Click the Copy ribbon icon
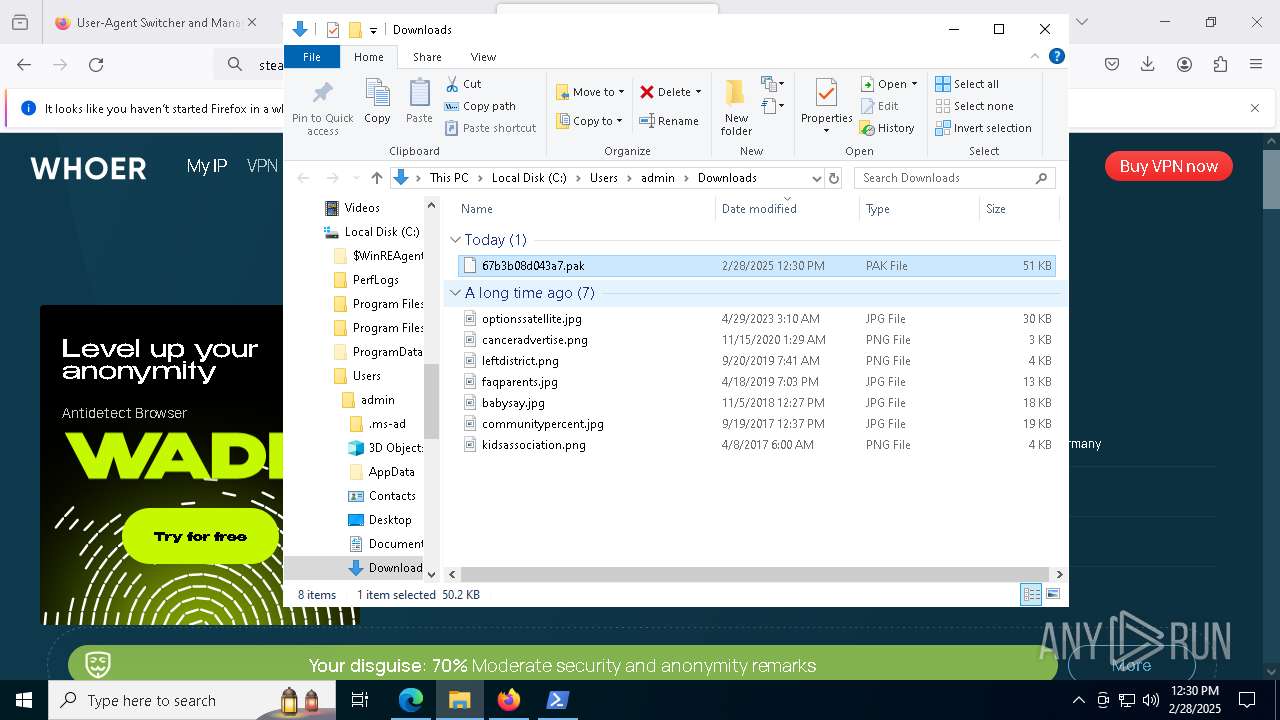The height and width of the screenshot is (720, 1280). pyautogui.click(x=377, y=102)
